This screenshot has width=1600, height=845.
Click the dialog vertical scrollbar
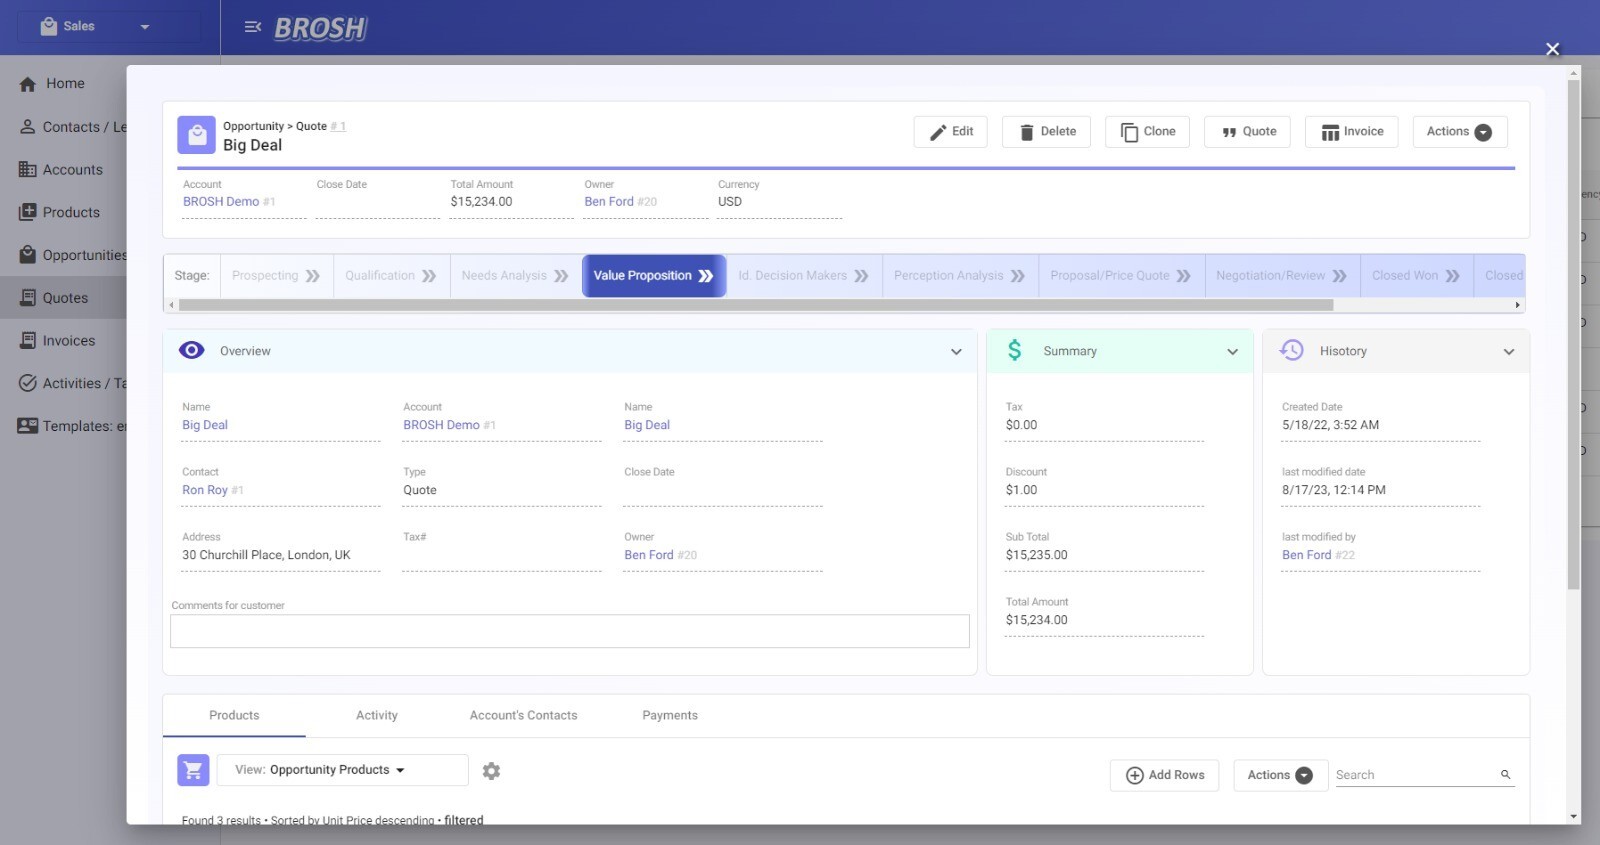coord(1574,335)
